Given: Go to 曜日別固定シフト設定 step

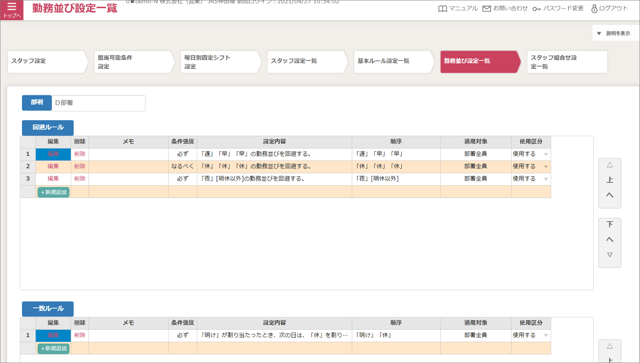Looking at the screenshot, I should click(x=220, y=62).
